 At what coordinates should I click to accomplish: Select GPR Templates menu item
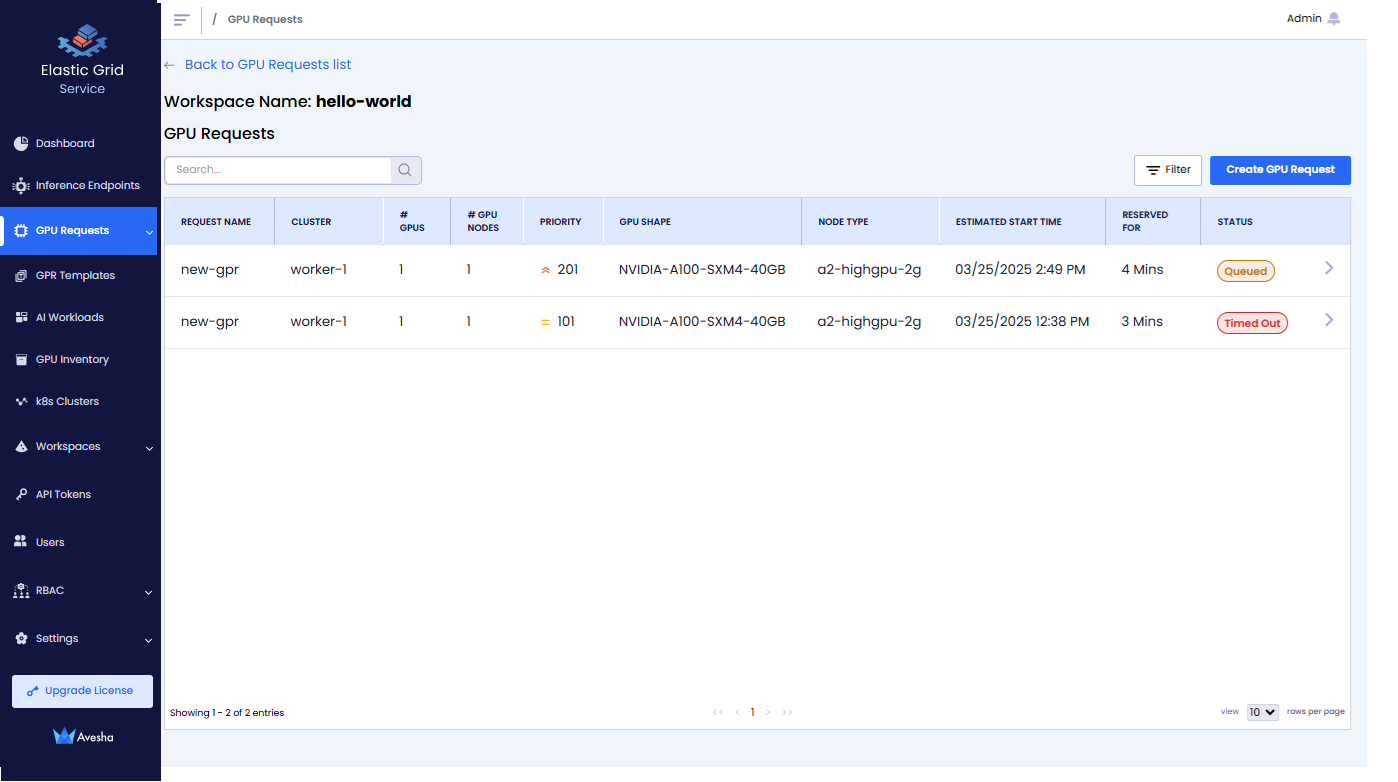[x=75, y=276]
